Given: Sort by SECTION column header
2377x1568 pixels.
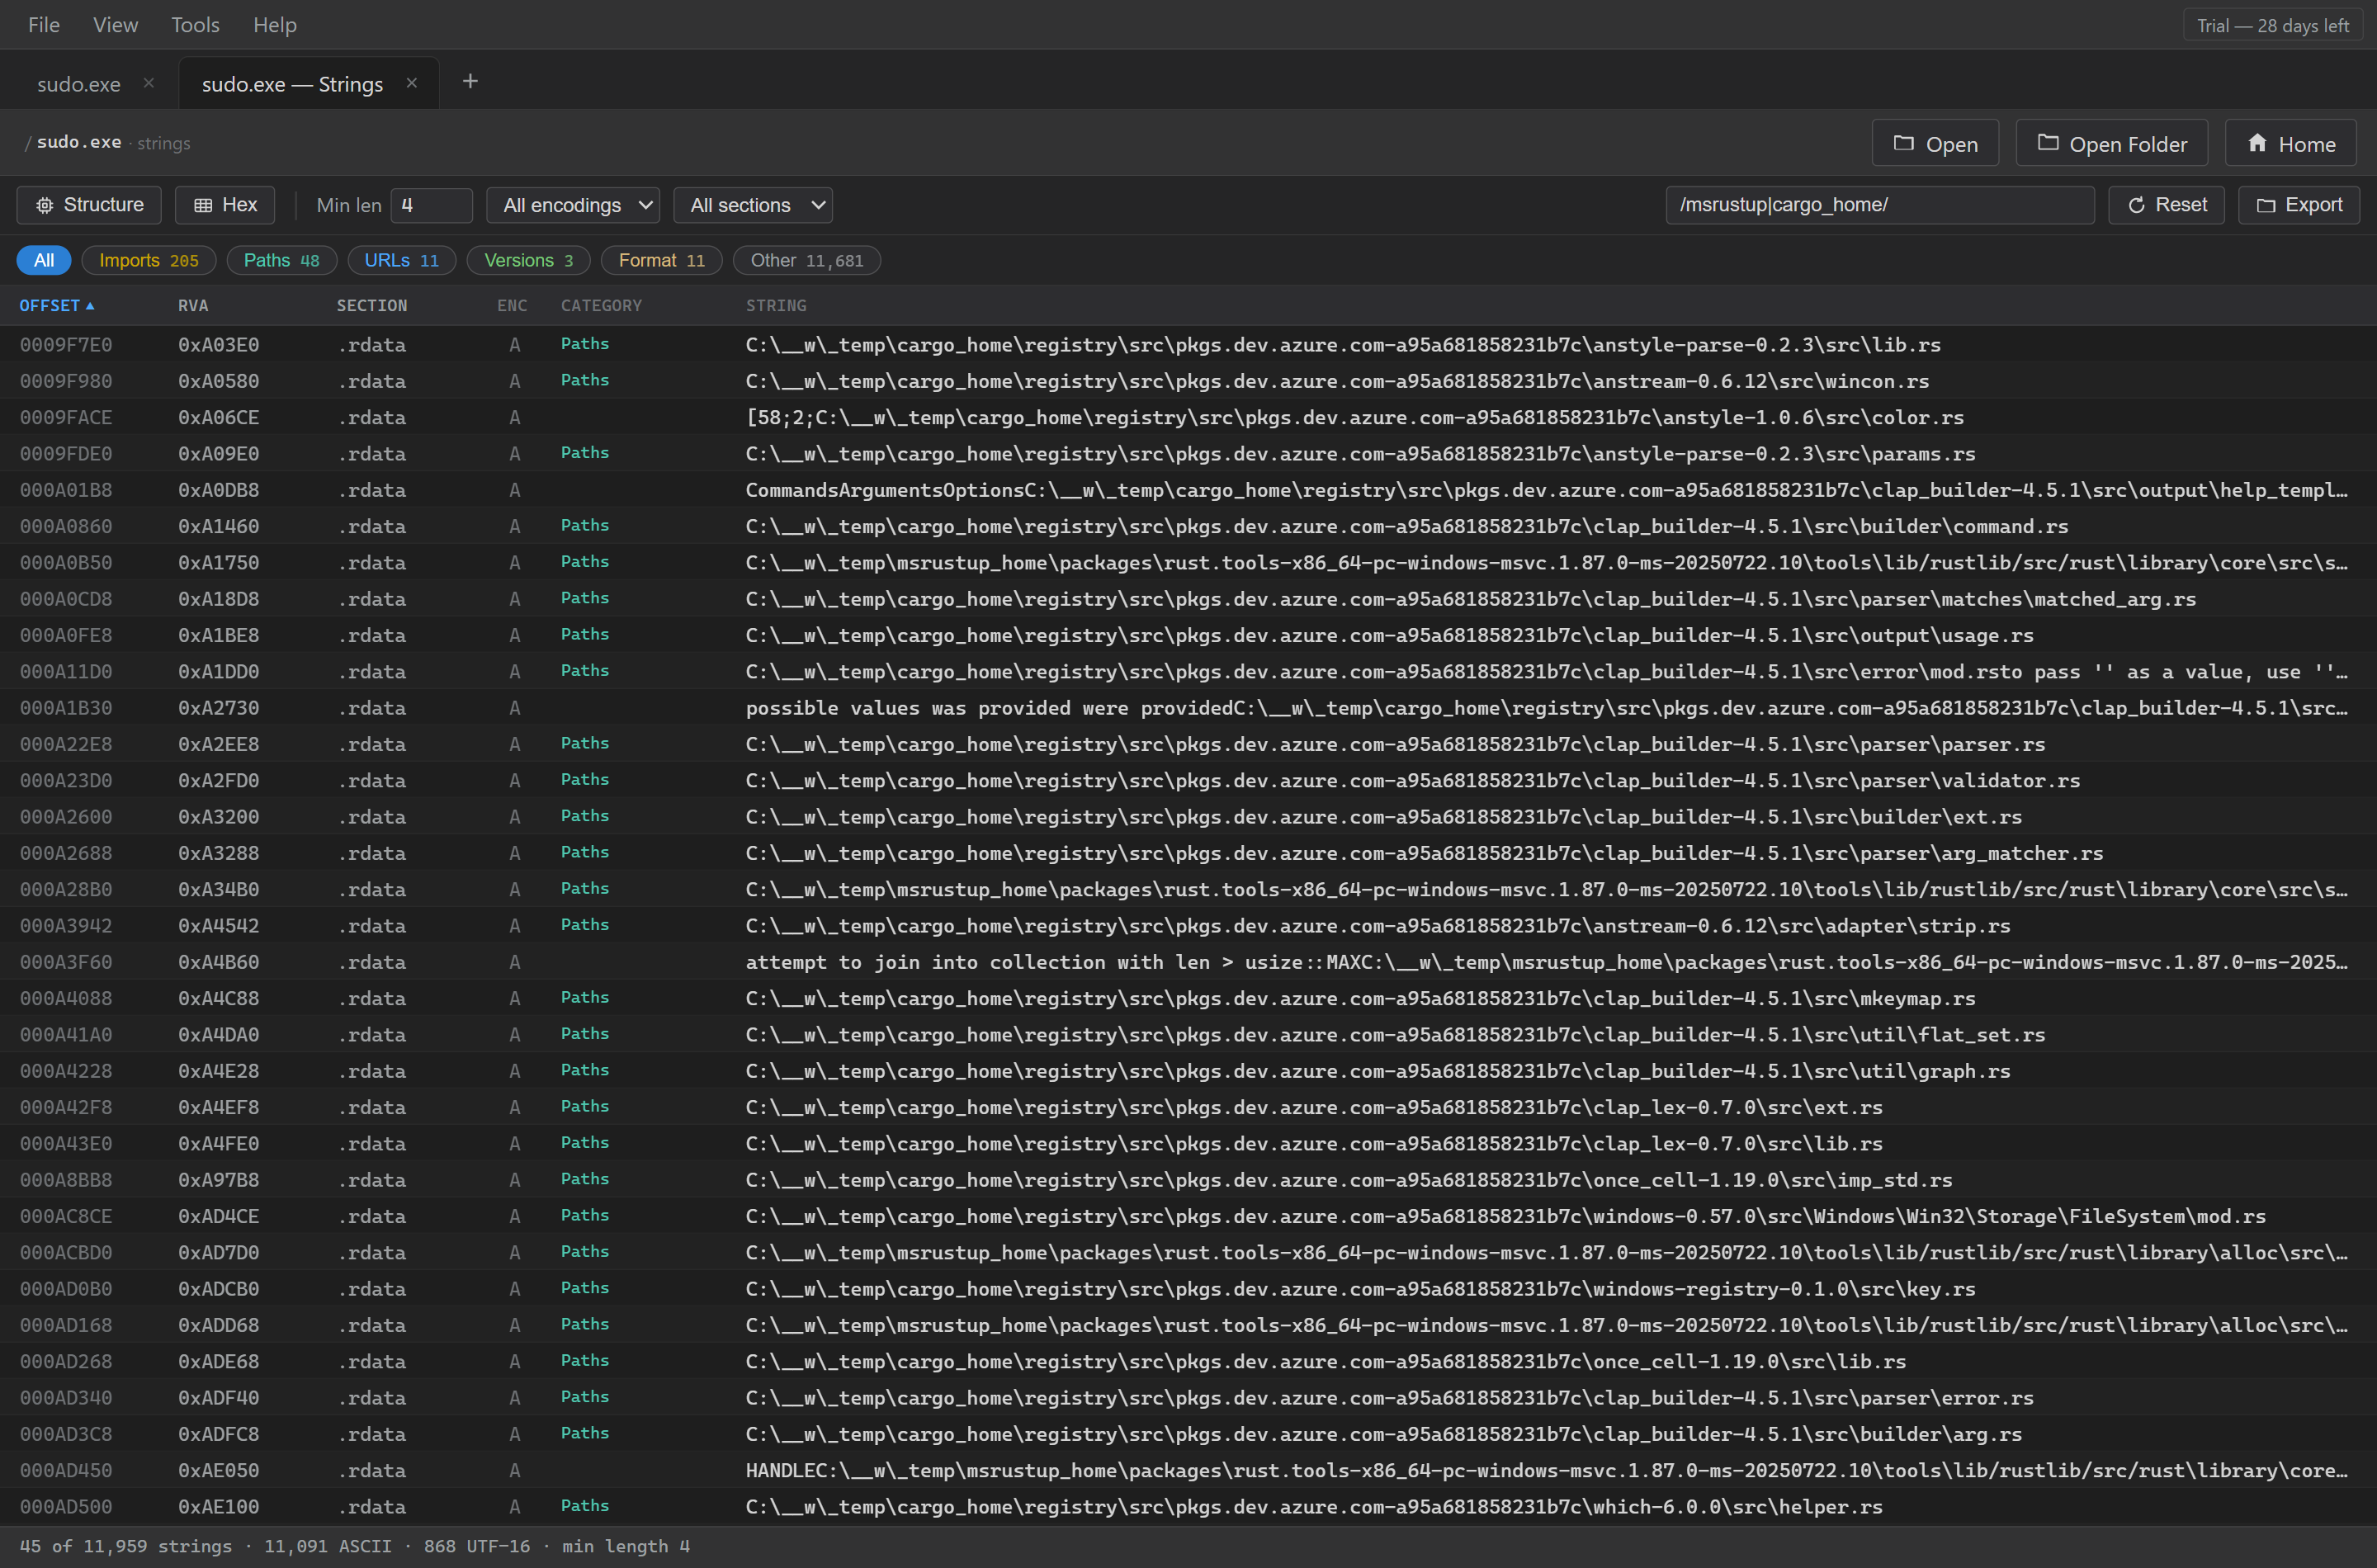Looking at the screenshot, I should pyautogui.click(x=372, y=305).
